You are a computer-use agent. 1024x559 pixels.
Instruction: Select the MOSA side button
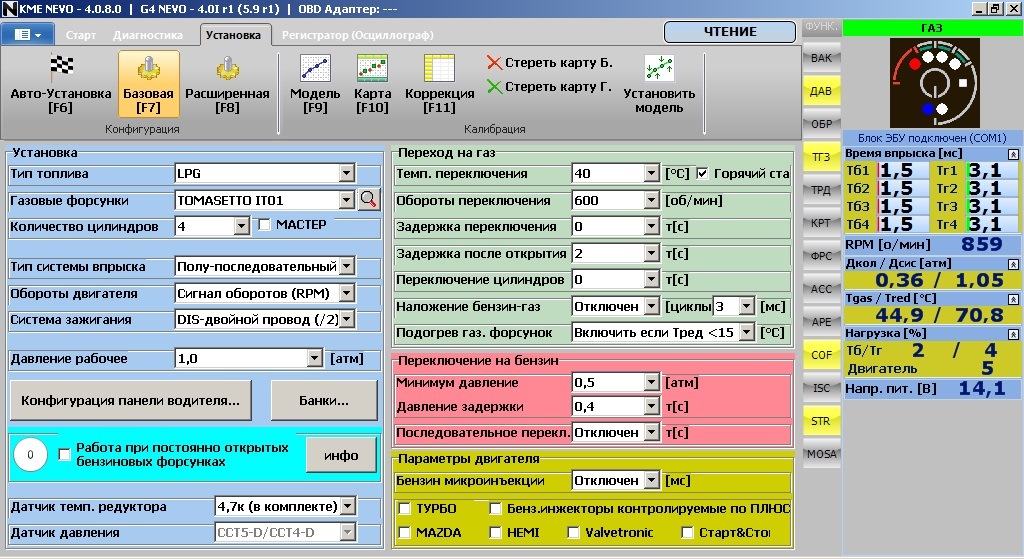[x=821, y=454]
